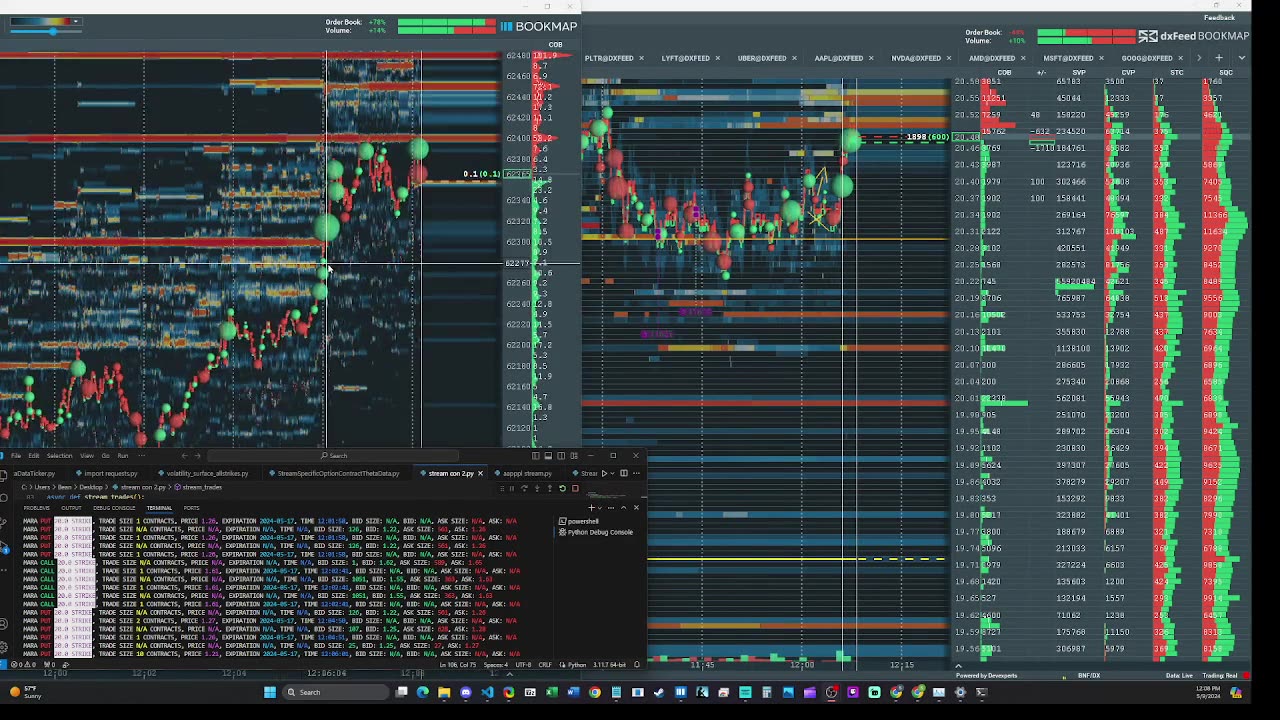Switch to the AMD@DXFEED tab

[x=992, y=58]
